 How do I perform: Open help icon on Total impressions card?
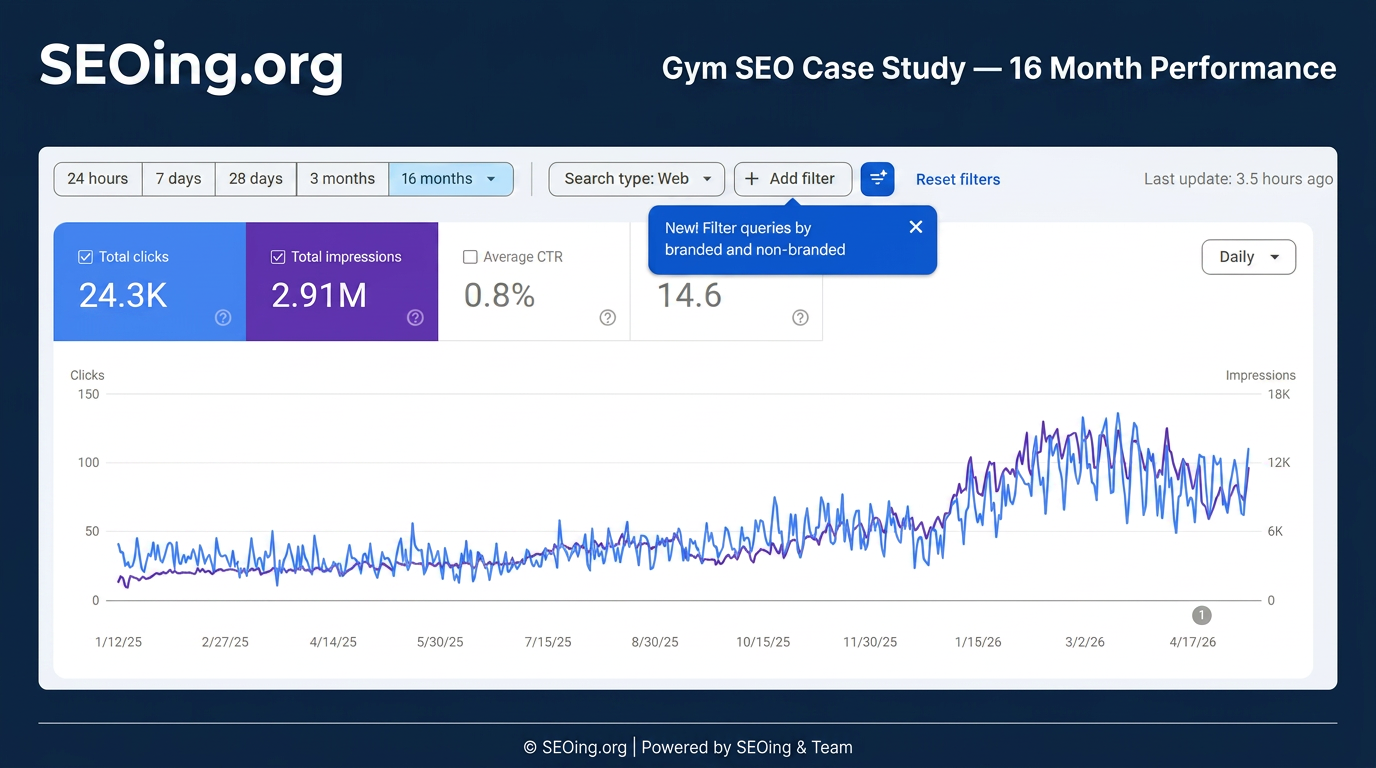pyautogui.click(x=415, y=317)
